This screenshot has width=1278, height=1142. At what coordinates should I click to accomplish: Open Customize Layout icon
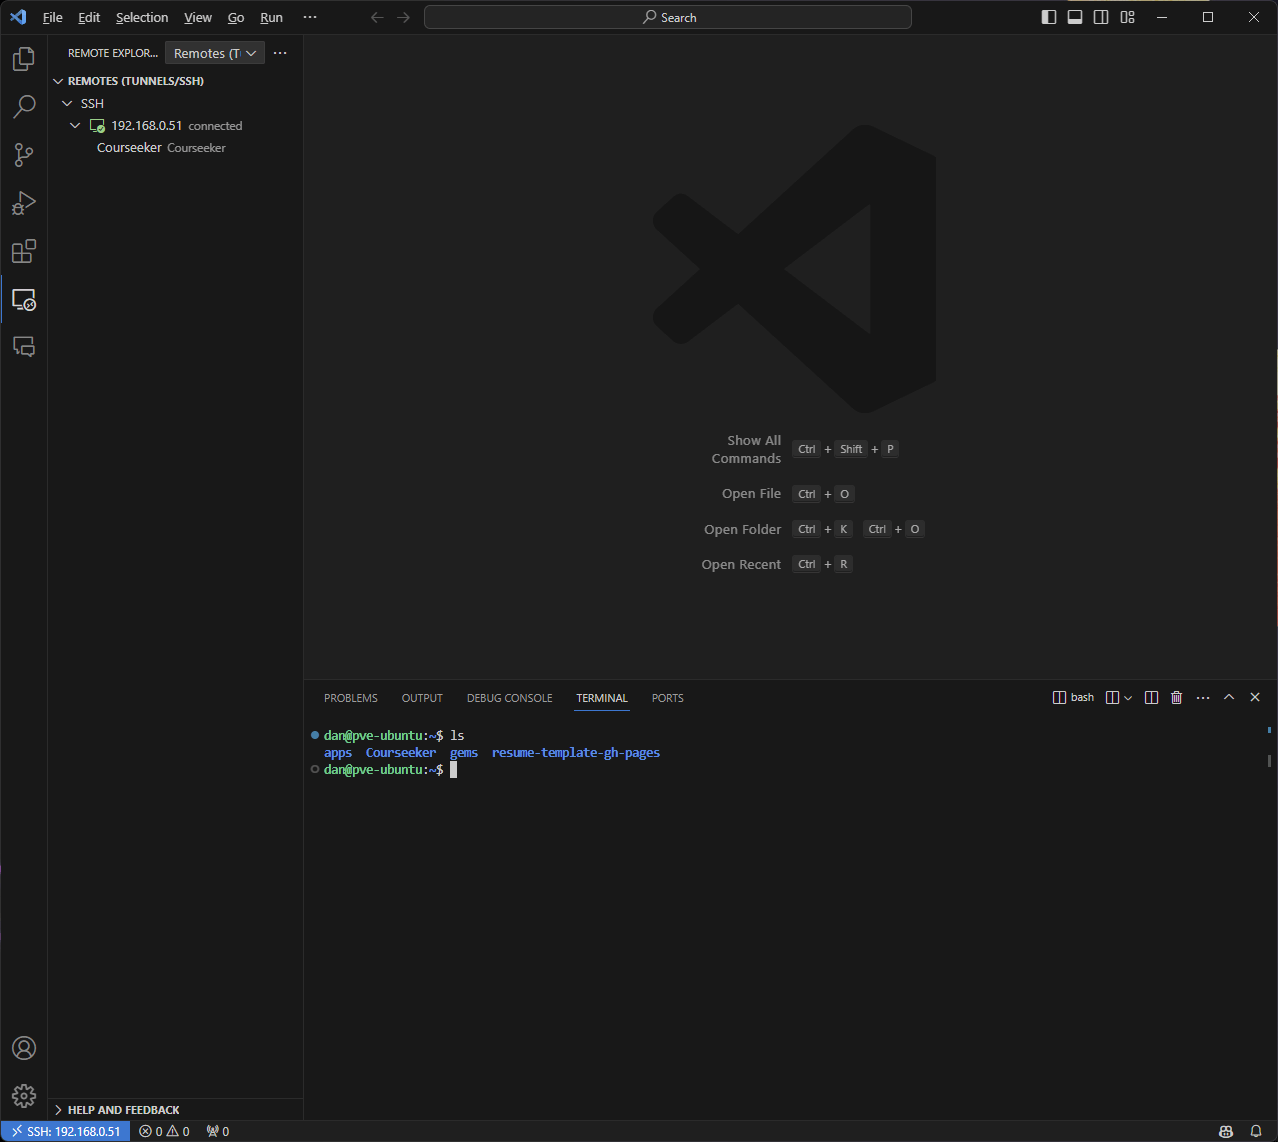point(1127,17)
